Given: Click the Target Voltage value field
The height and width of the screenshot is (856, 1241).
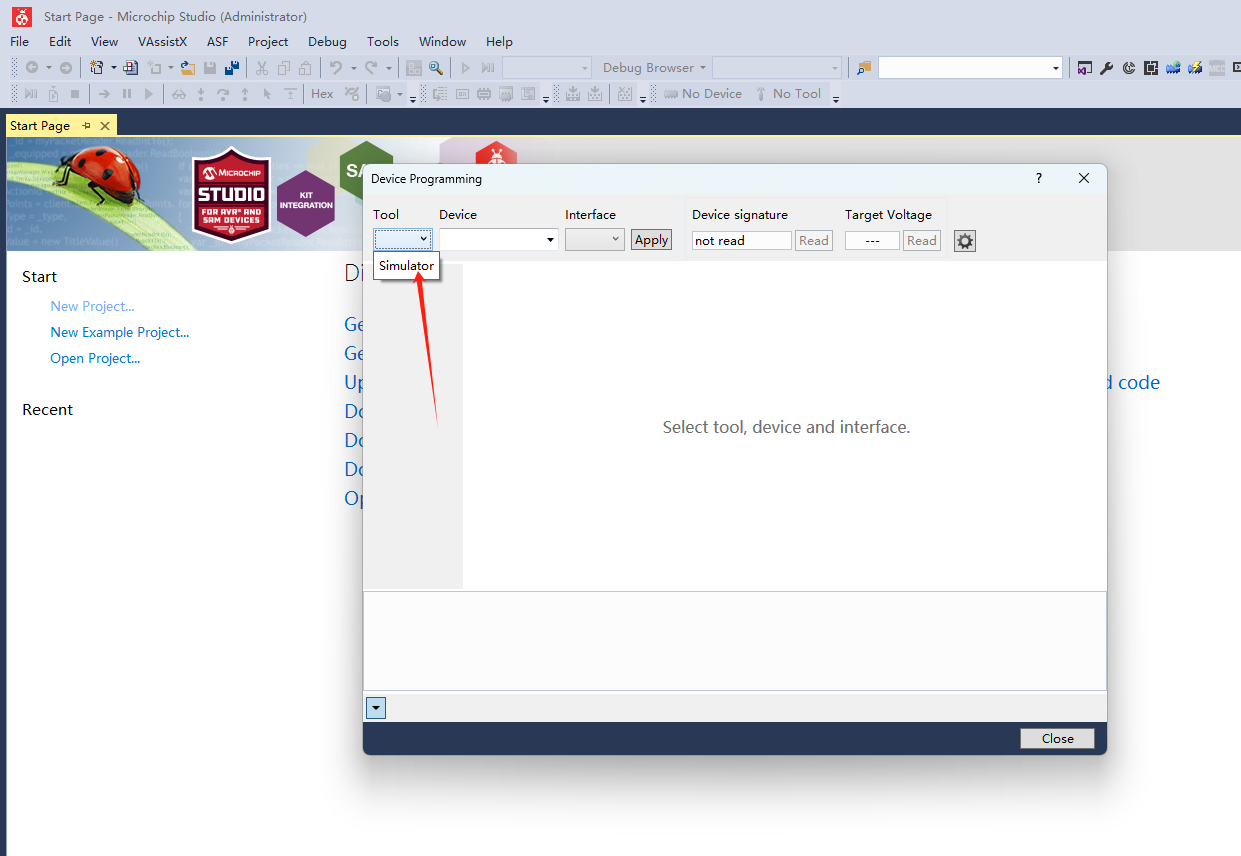Looking at the screenshot, I should [872, 241].
